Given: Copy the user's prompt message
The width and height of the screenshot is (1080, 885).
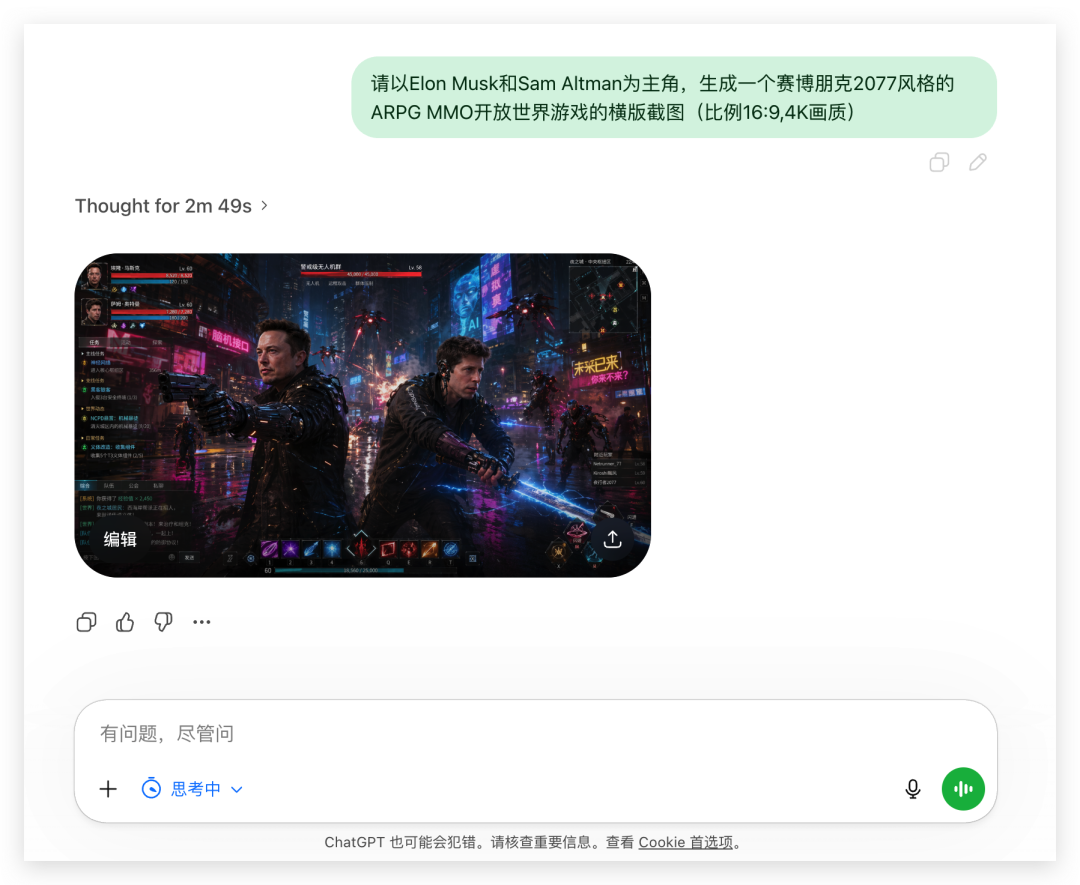Looking at the screenshot, I should [x=939, y=162].
